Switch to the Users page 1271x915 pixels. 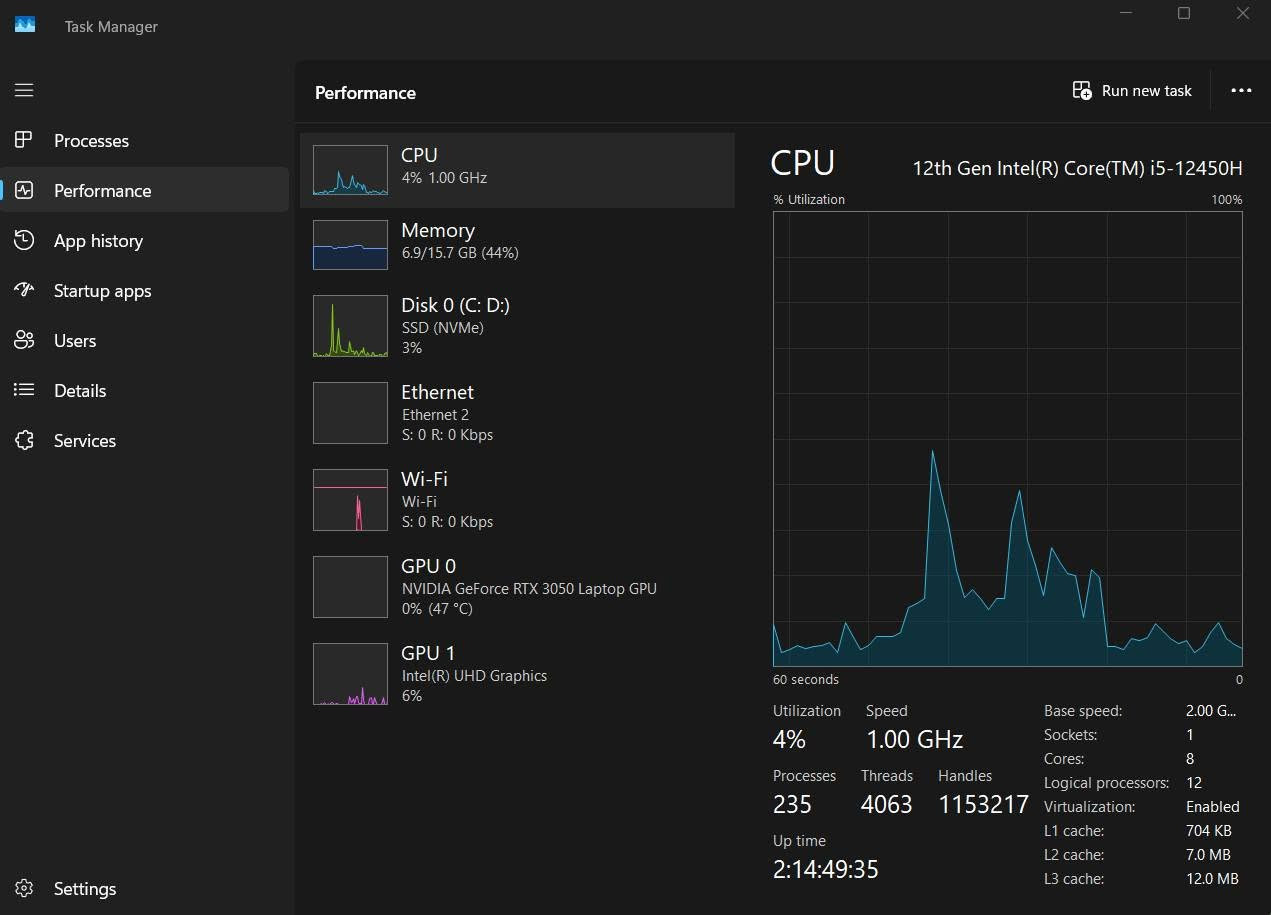pyautogui.click(x=145, y=340)
